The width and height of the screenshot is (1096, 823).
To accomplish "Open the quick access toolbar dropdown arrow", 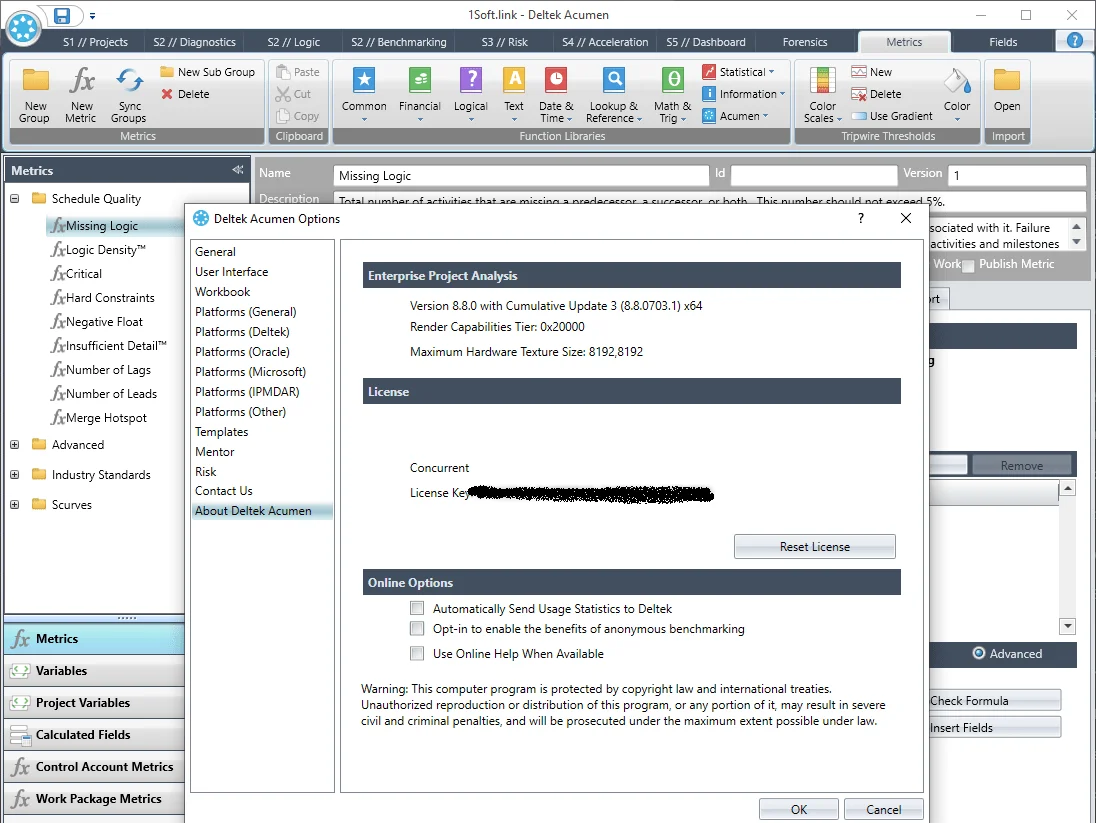I will [x=92, y=15].
